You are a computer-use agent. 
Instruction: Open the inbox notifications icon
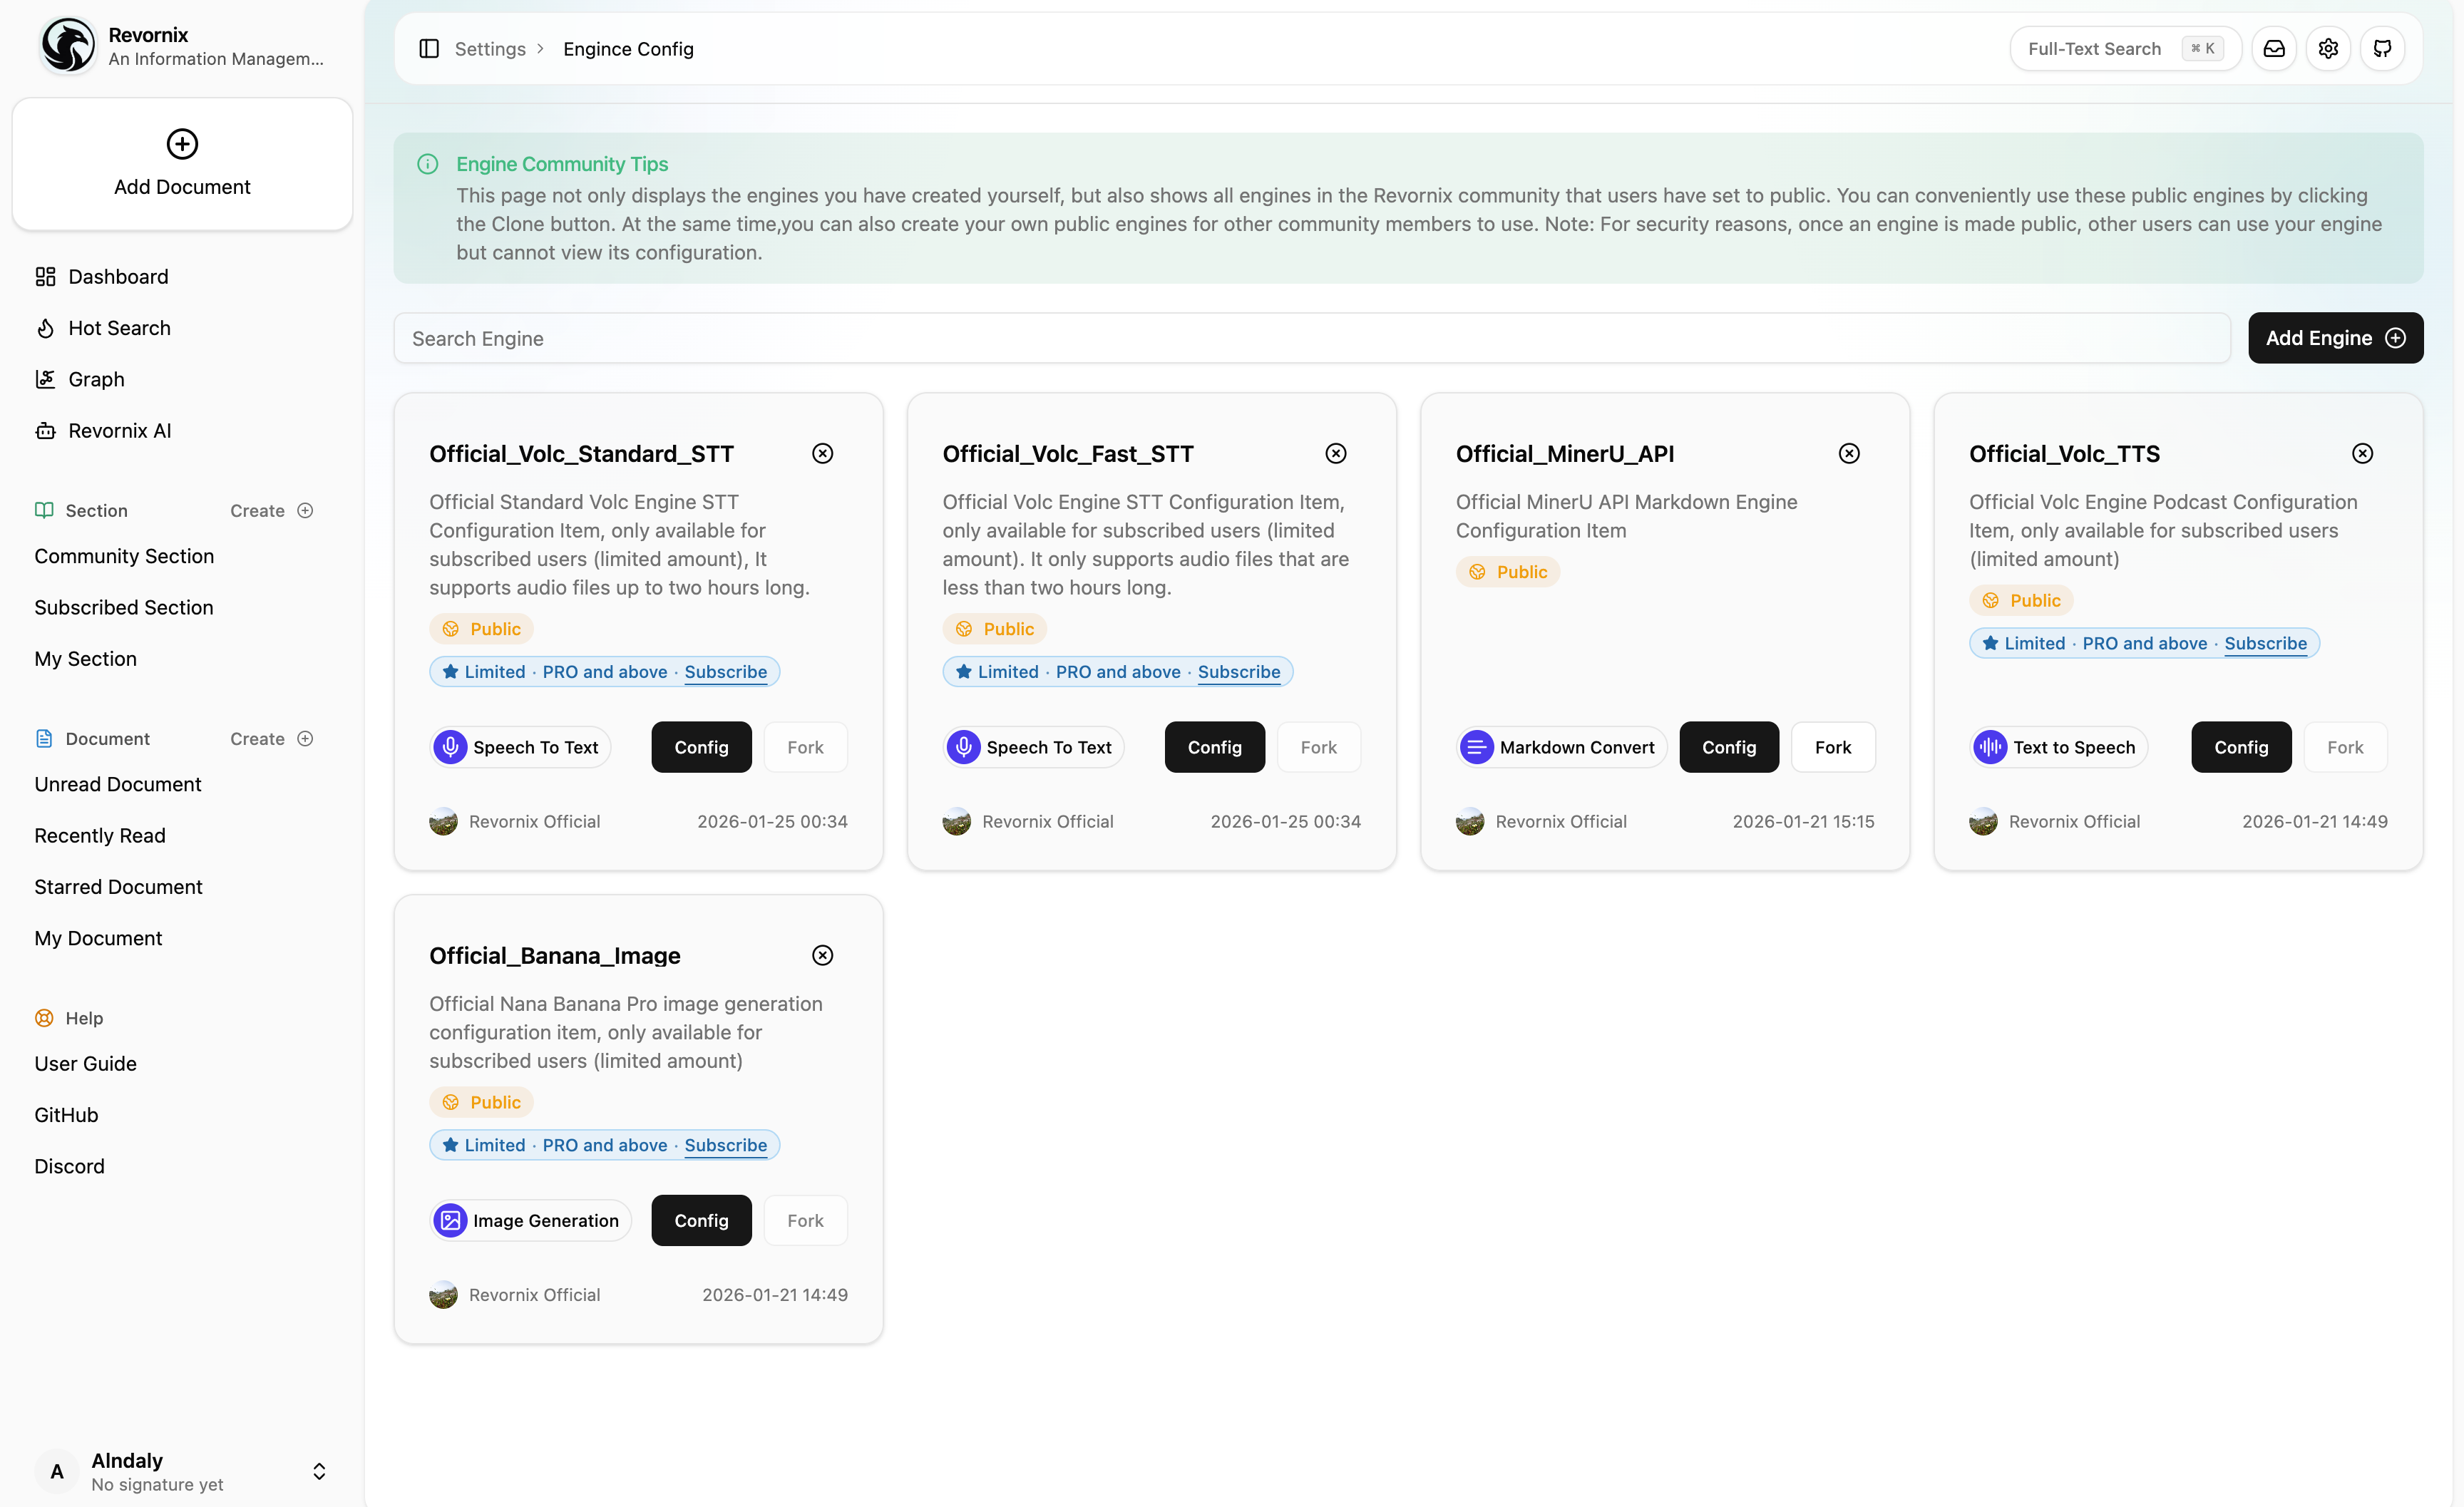[x=2274, y=49]
